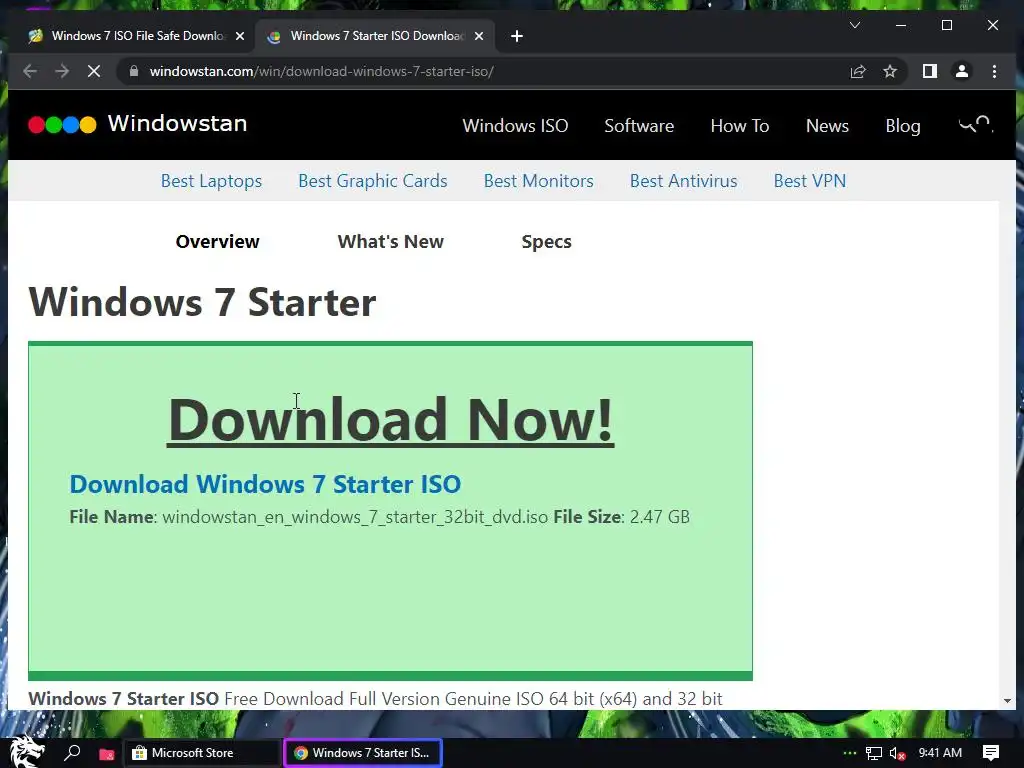The image size is (1024, 768).
Task: Go to Windowstan home via site name
Action: (177, 123)
